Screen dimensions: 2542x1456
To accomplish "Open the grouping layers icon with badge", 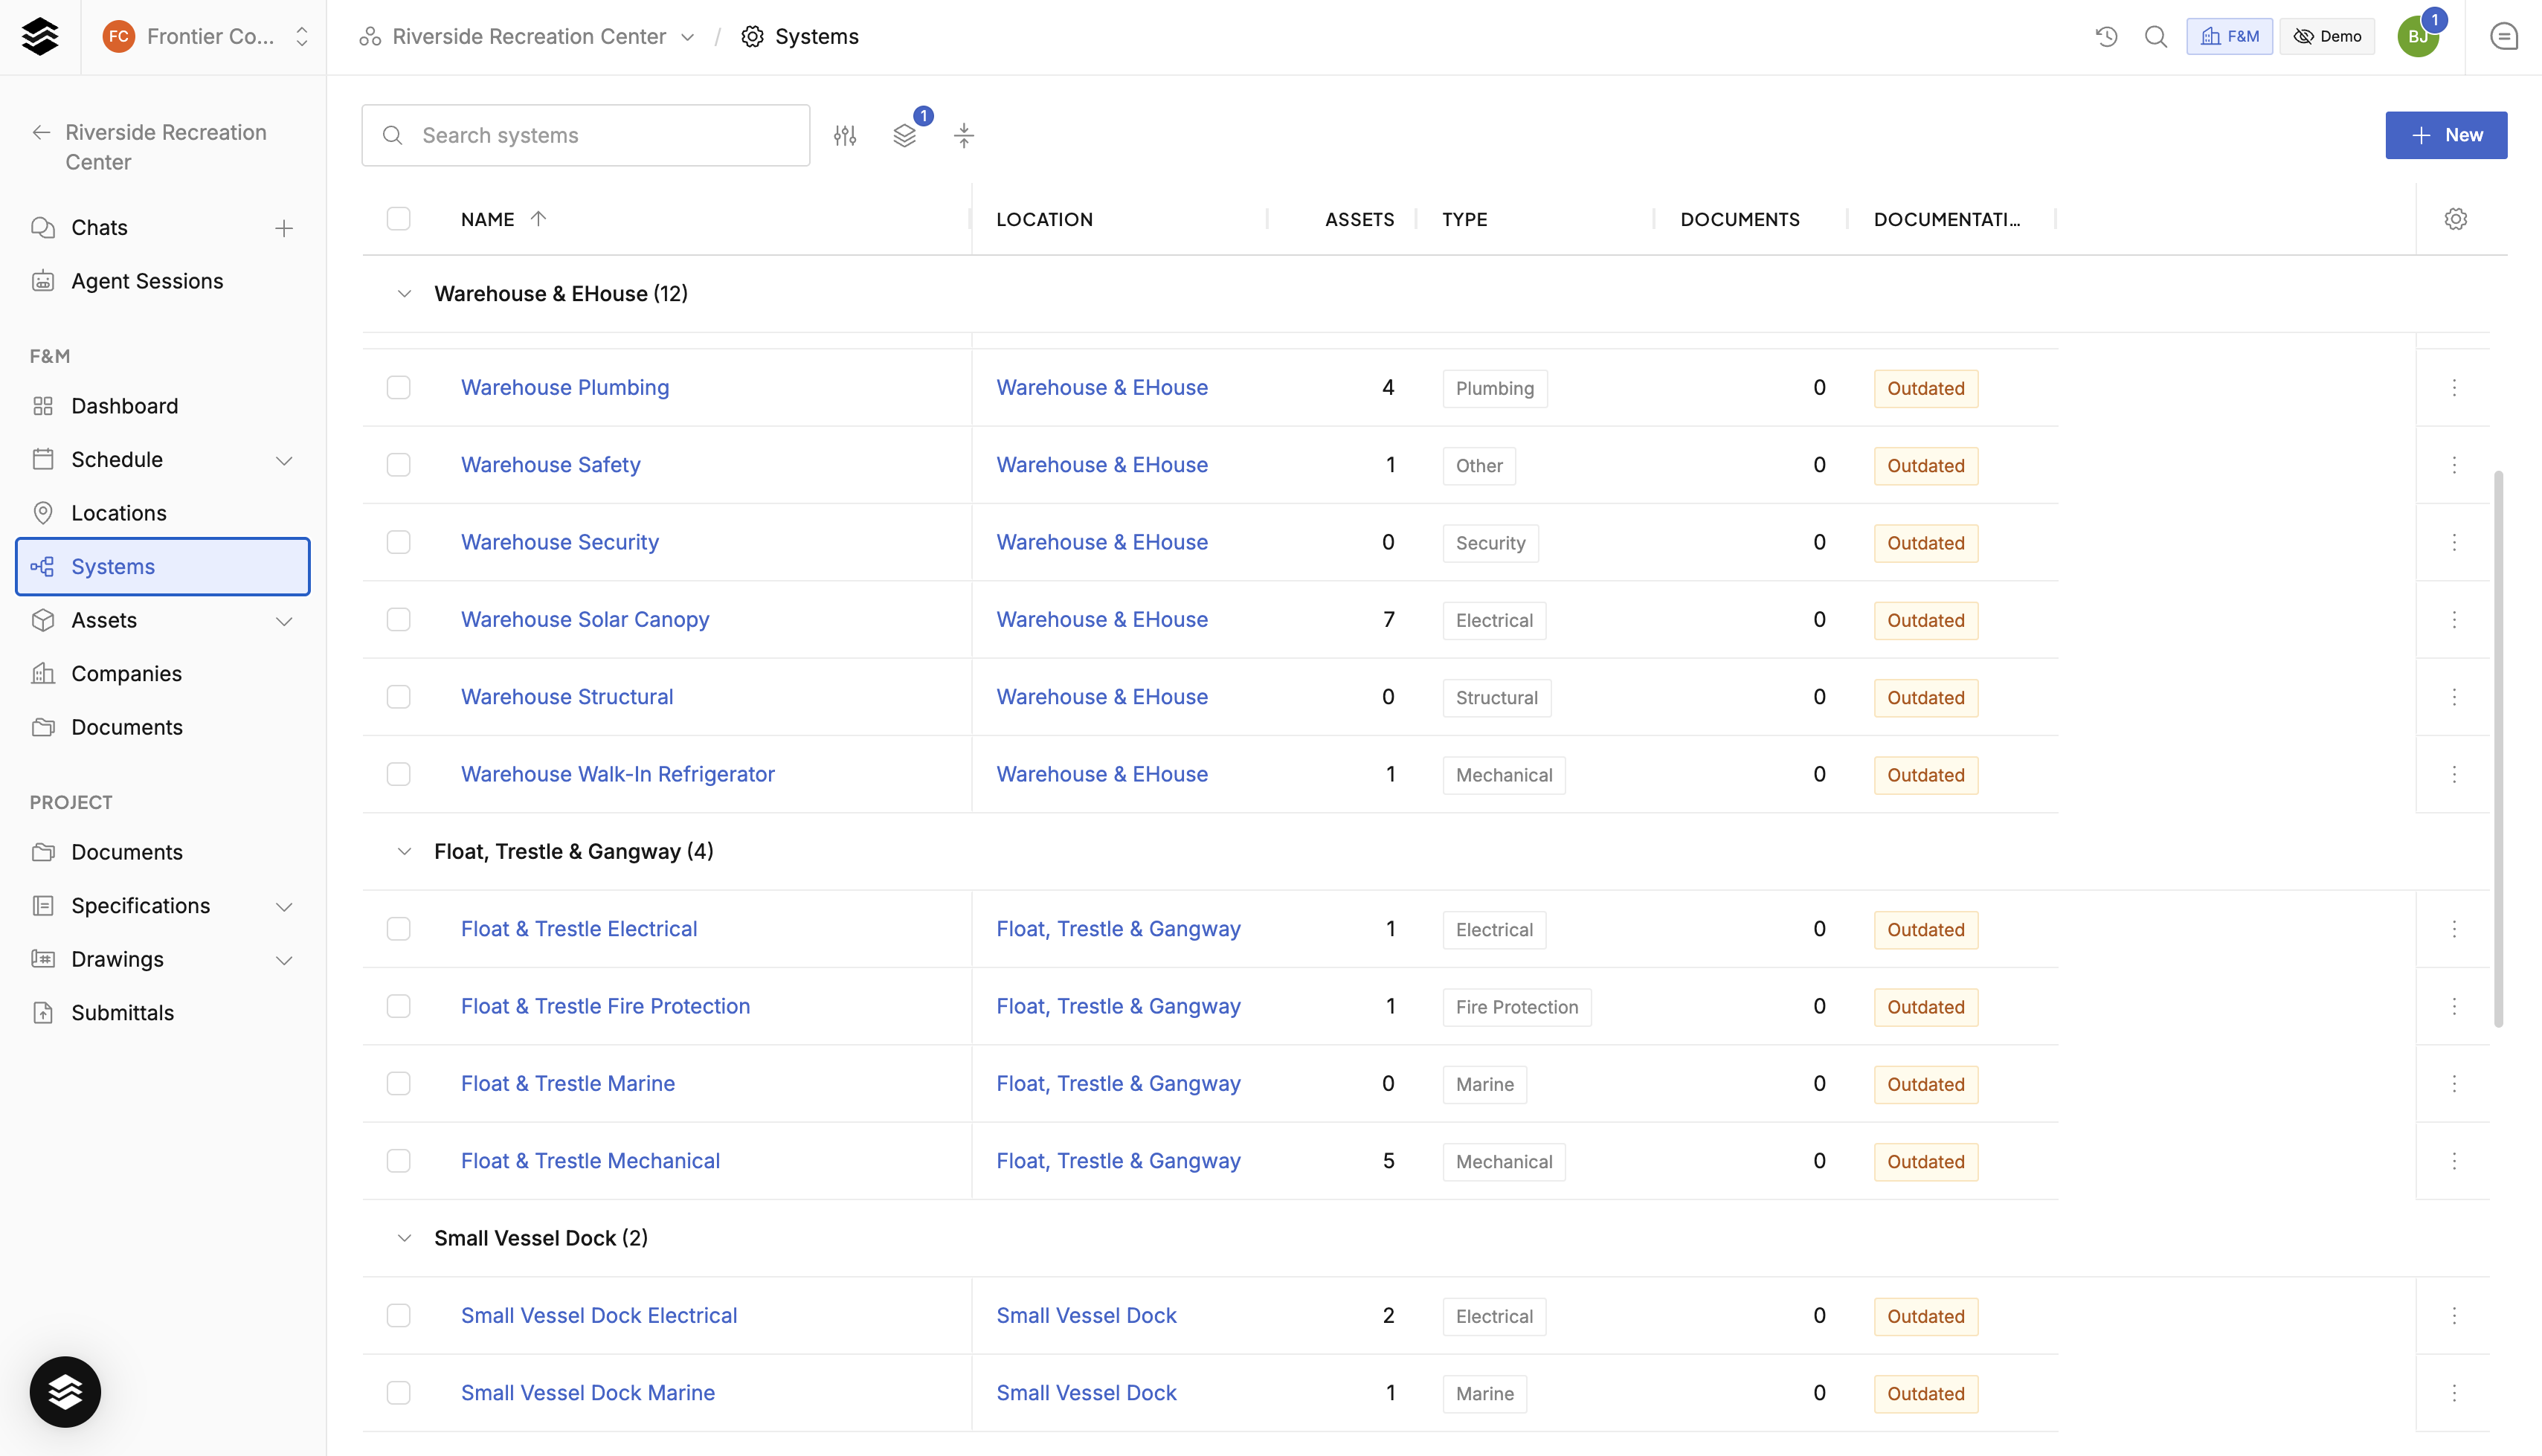I will [x=905, y=135].
